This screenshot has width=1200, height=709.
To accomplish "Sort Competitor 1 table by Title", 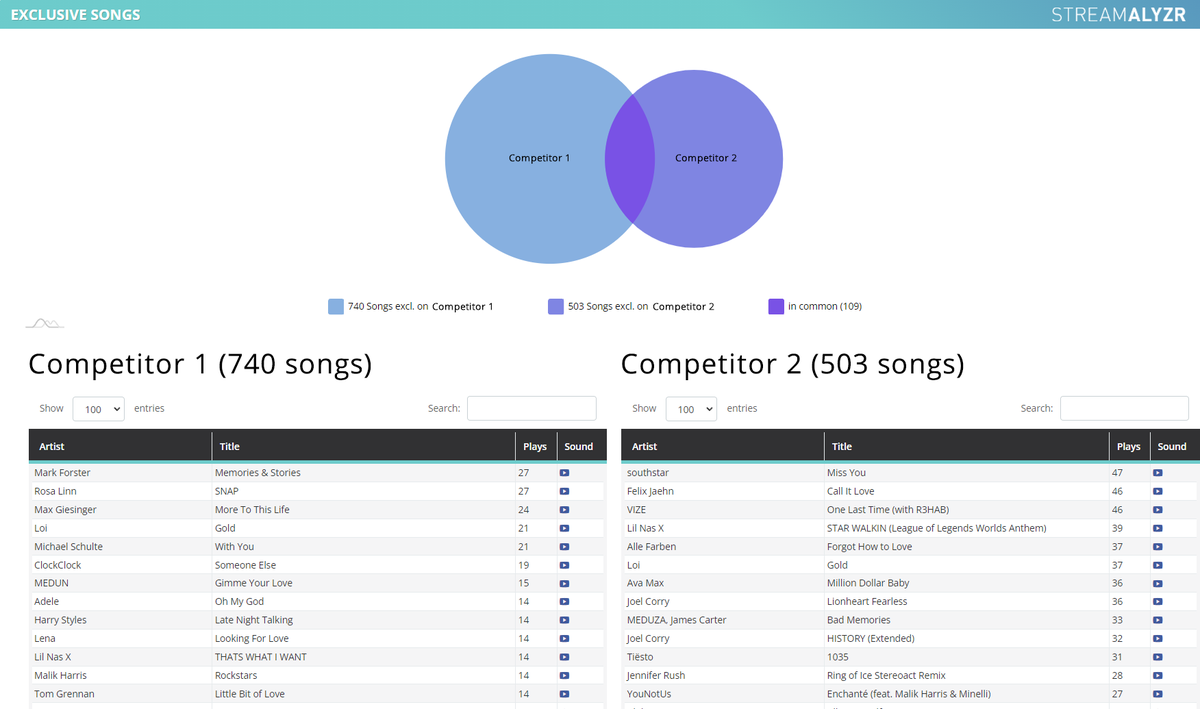I will tap(363, 446).
